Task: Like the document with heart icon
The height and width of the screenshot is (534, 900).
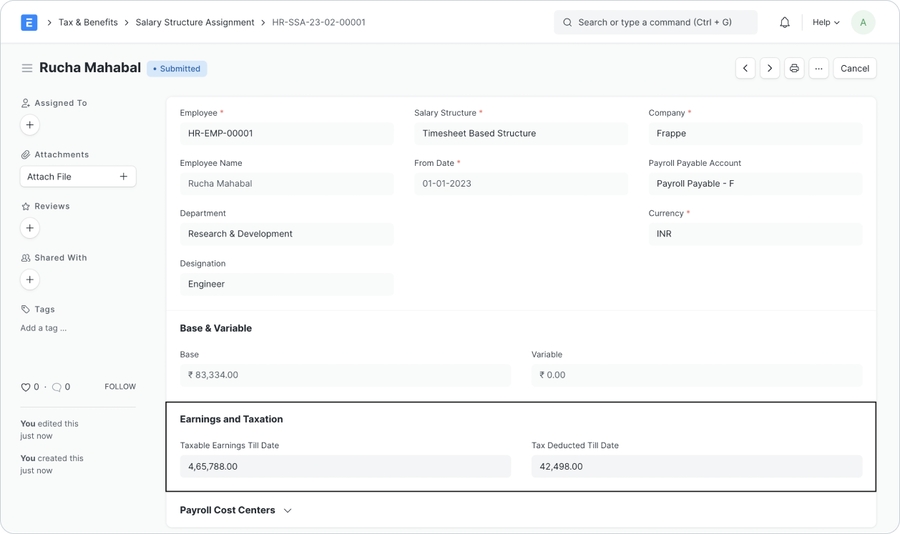Action: click(26, 387)
